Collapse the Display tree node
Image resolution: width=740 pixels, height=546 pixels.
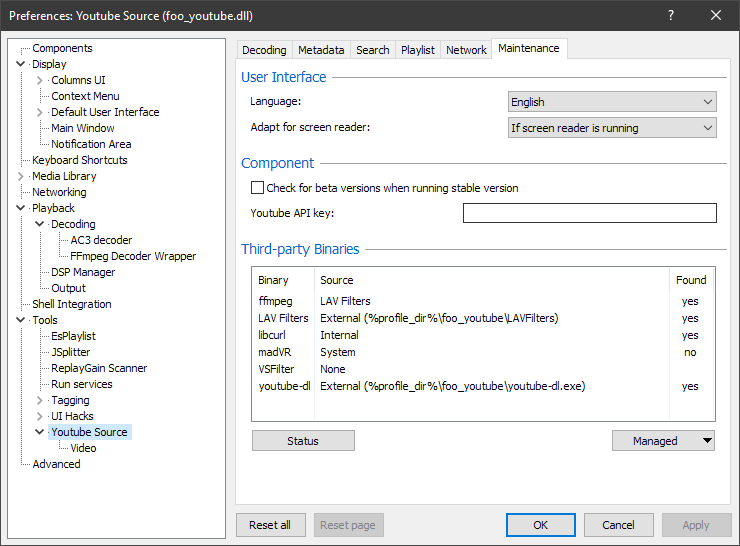pos(20,64)
